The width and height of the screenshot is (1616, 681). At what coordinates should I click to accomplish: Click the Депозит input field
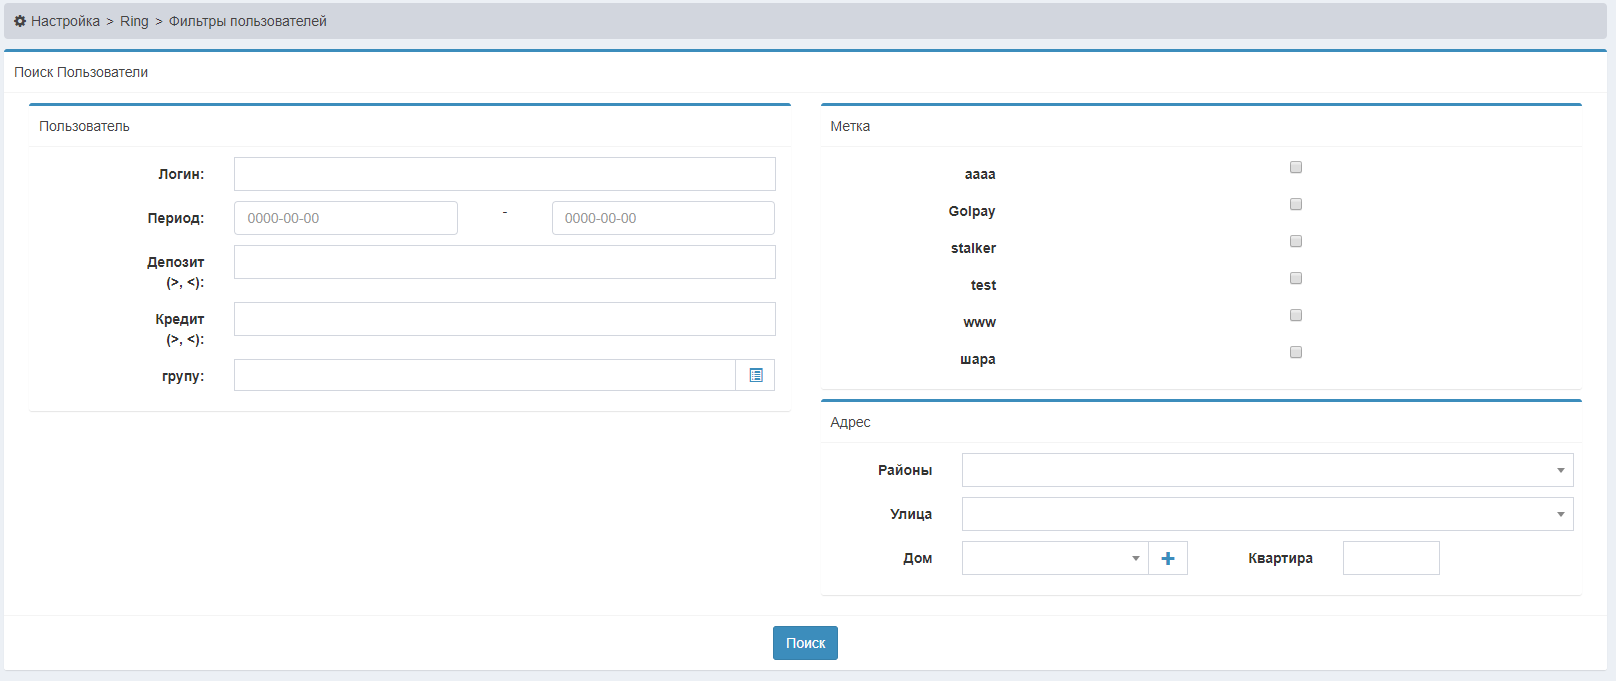point(504,262)
